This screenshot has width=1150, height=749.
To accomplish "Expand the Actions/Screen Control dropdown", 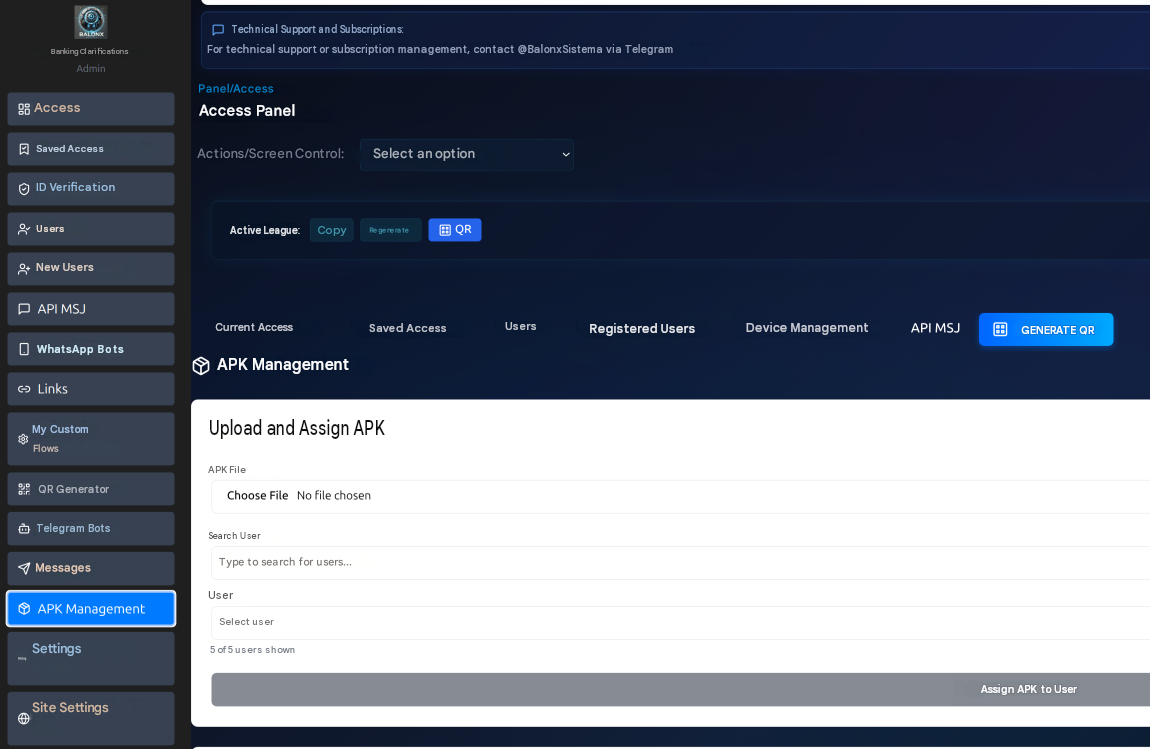I will (466, 154).
